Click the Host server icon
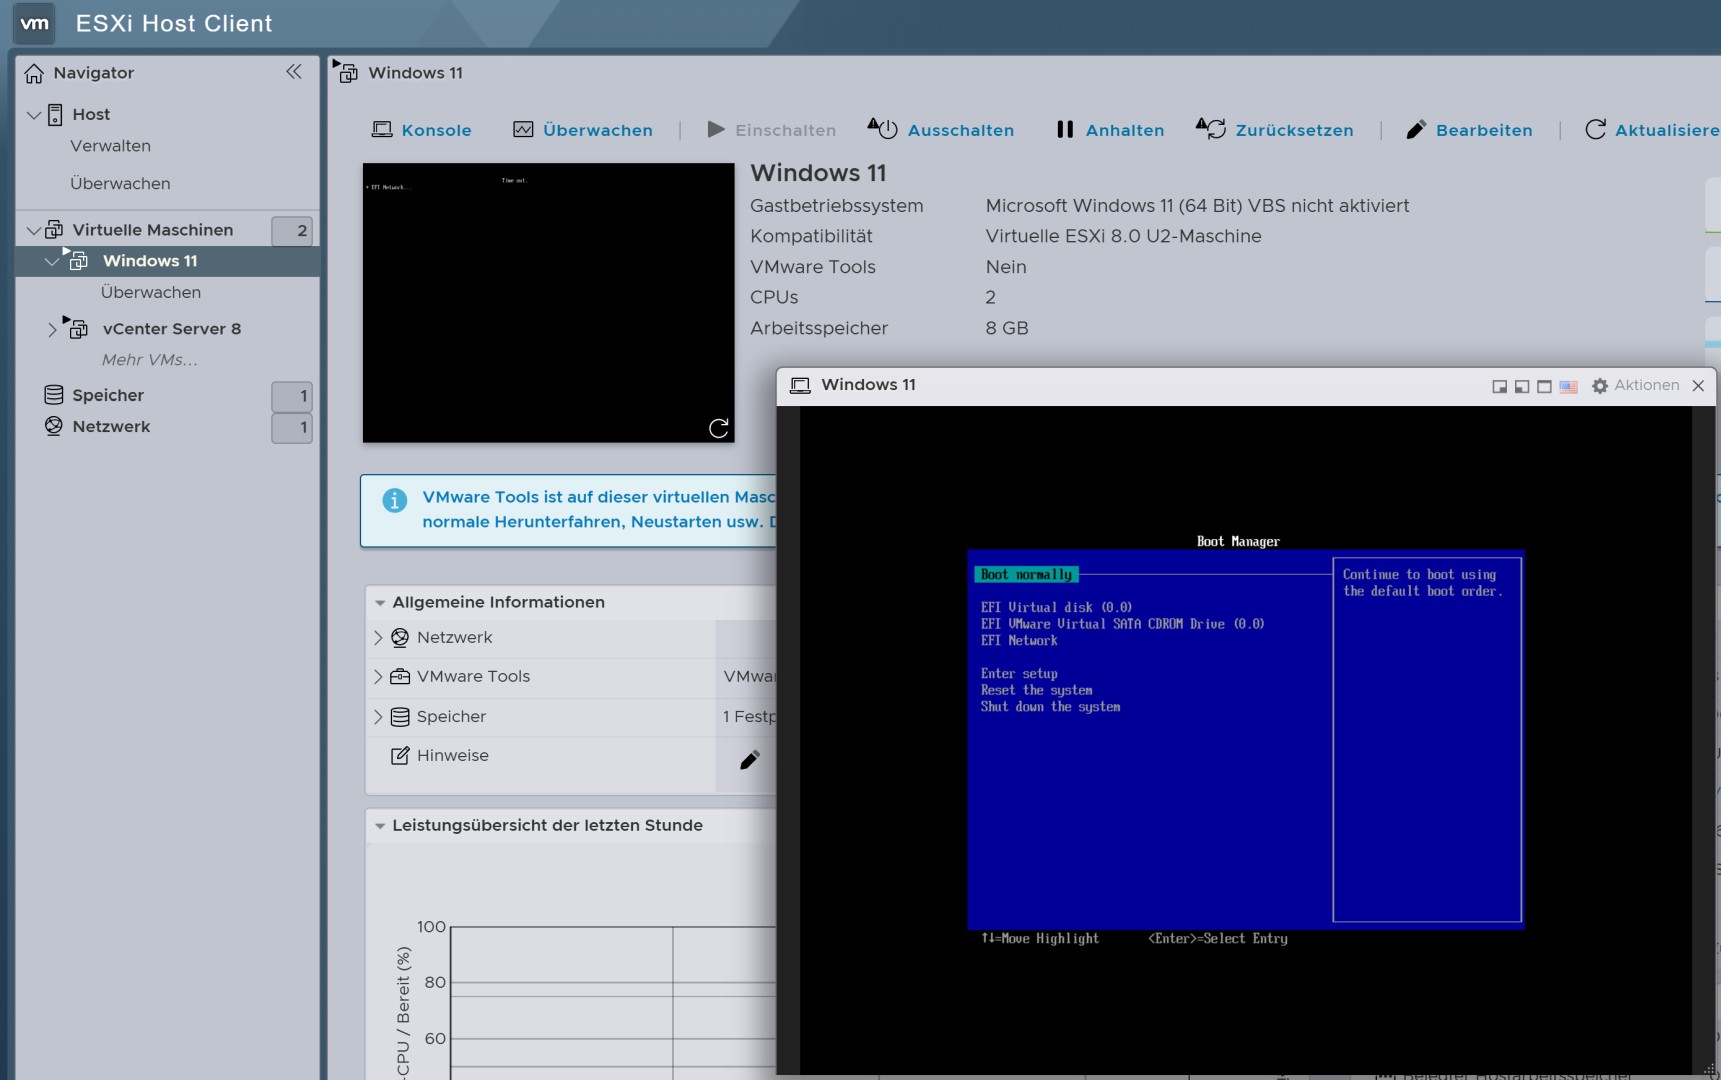The width and height of the screenshot is (1721, 1080). coord(55,114)
